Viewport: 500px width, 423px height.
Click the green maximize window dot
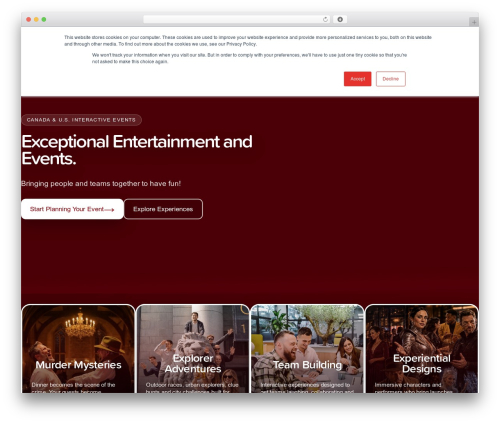pos(44,20)
